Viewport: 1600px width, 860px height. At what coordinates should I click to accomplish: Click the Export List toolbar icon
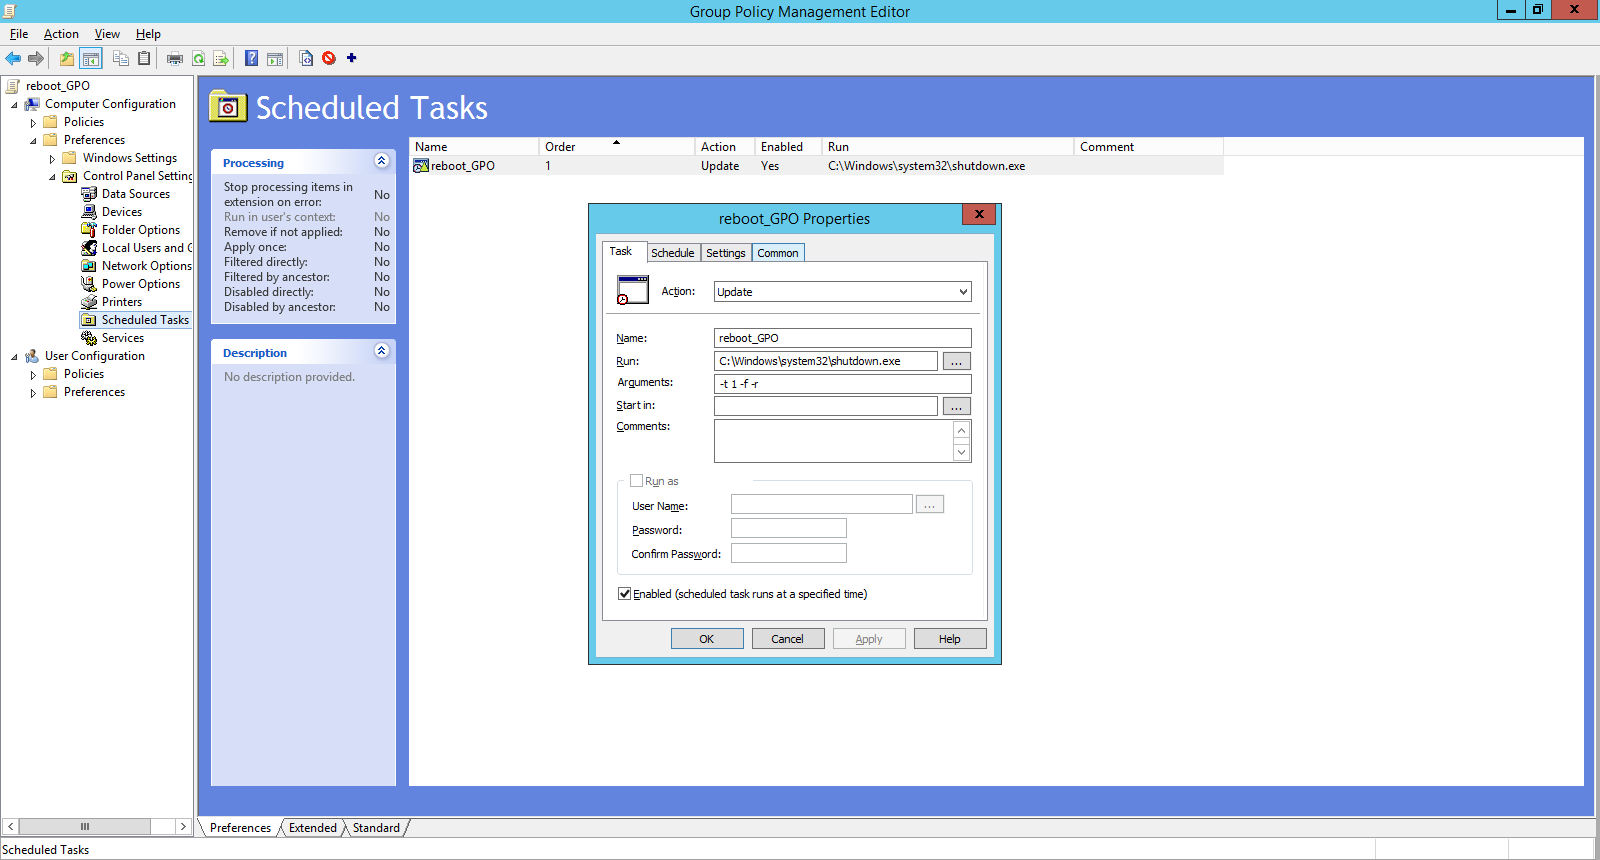[221, 58]
